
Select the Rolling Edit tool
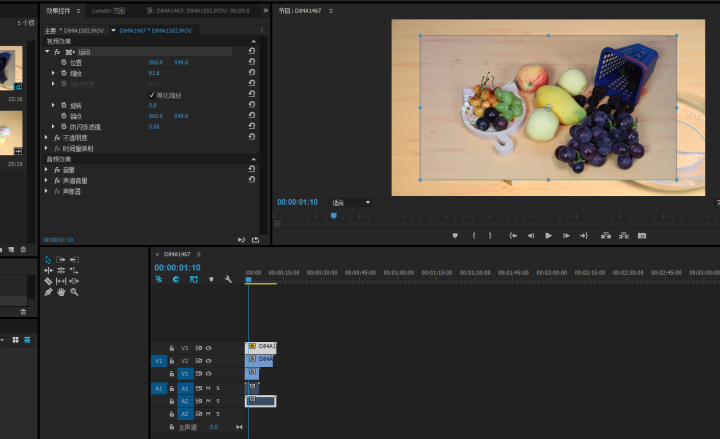(x=61, y=270)
